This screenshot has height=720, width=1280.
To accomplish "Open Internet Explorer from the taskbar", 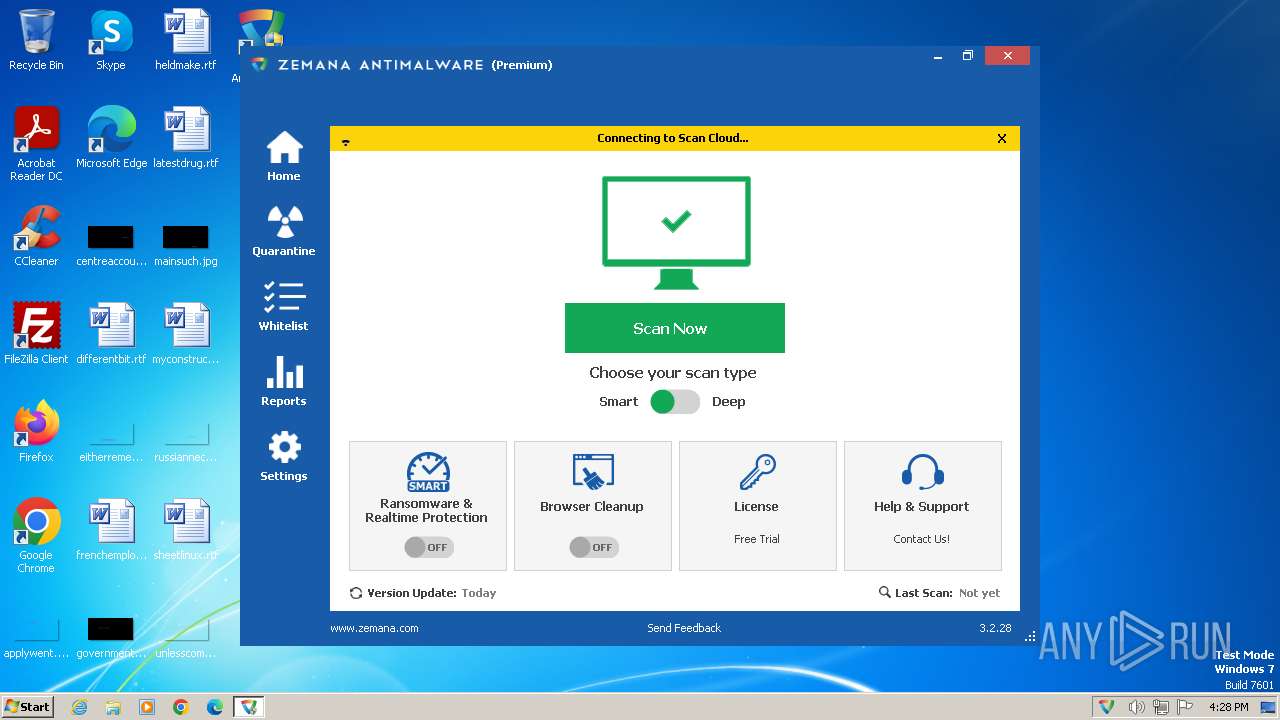I will click(79, 707).
